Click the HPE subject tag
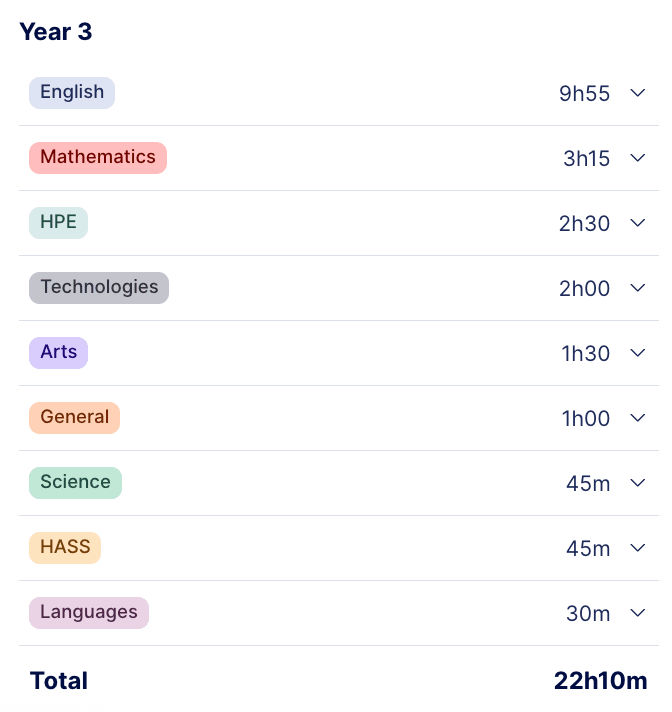This screenshot has height=712, width=672. coord(58,222)
